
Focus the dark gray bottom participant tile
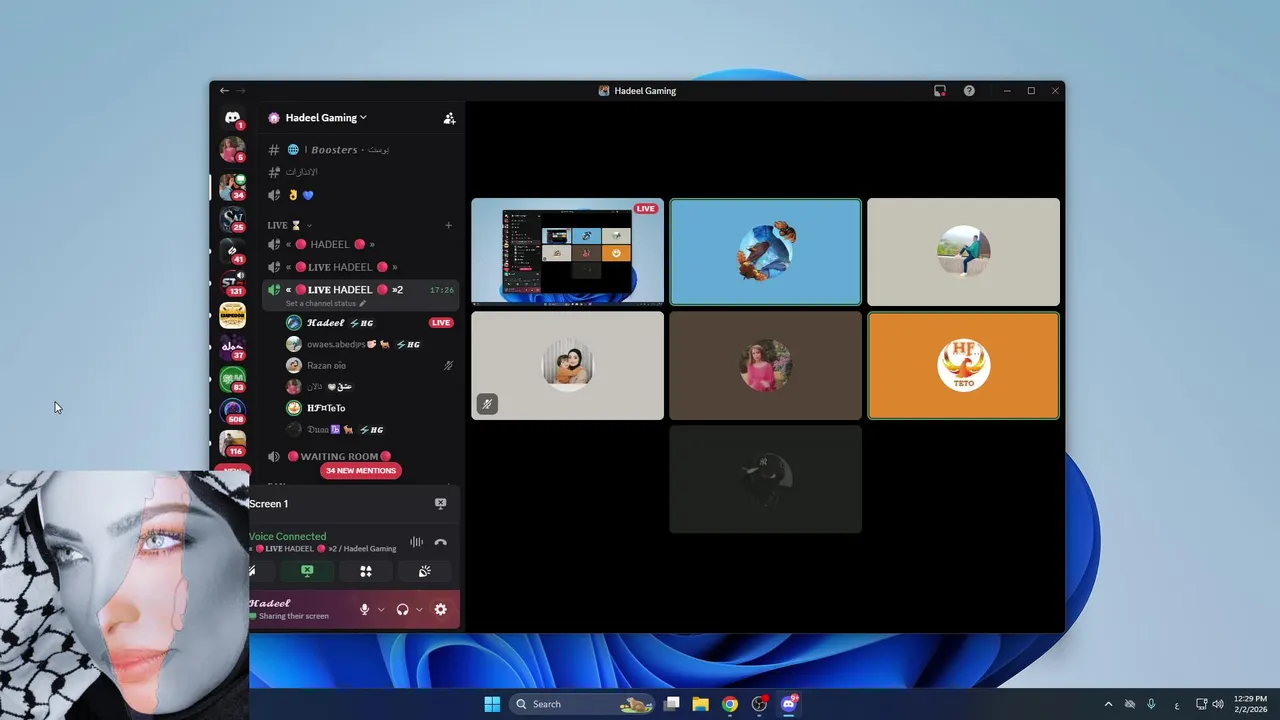coord(765,479)
